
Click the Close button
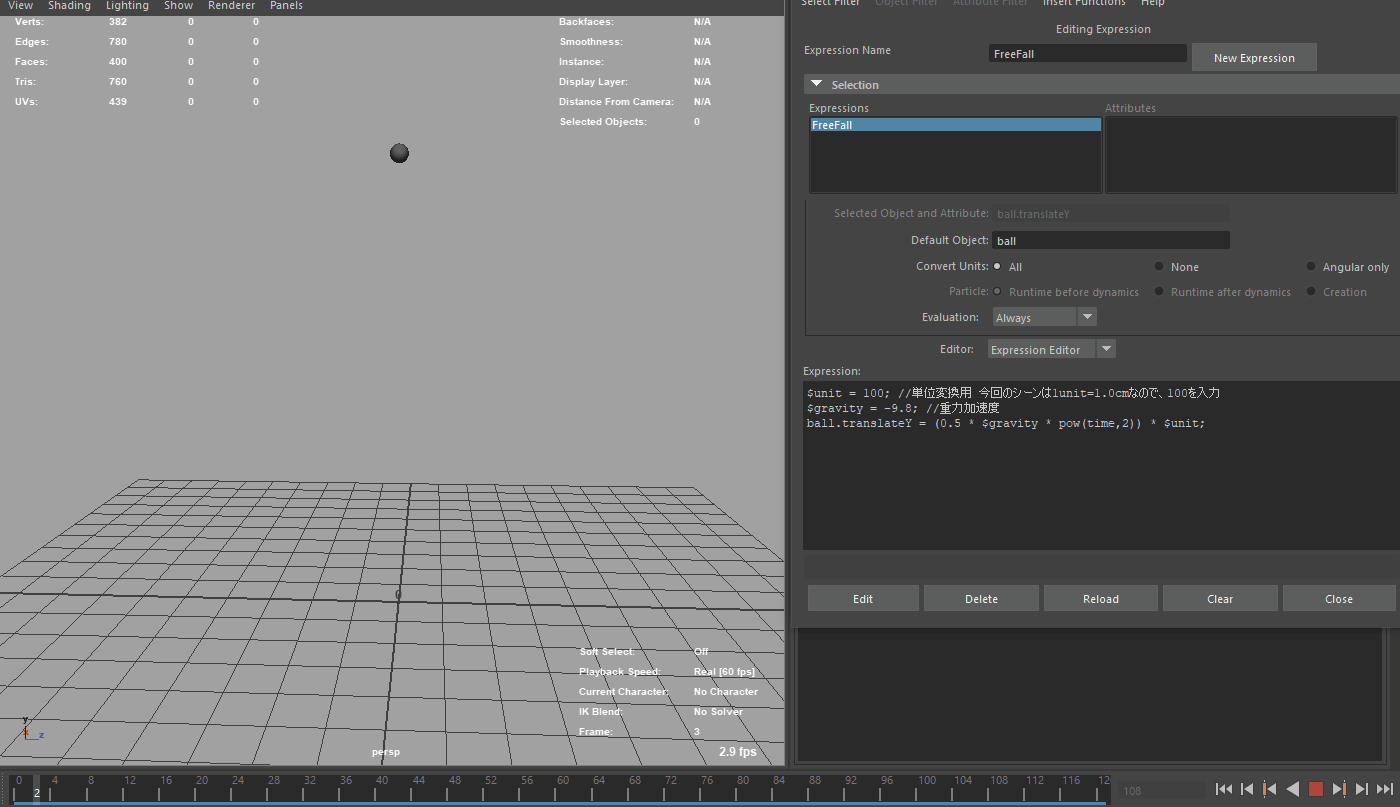1339,598
